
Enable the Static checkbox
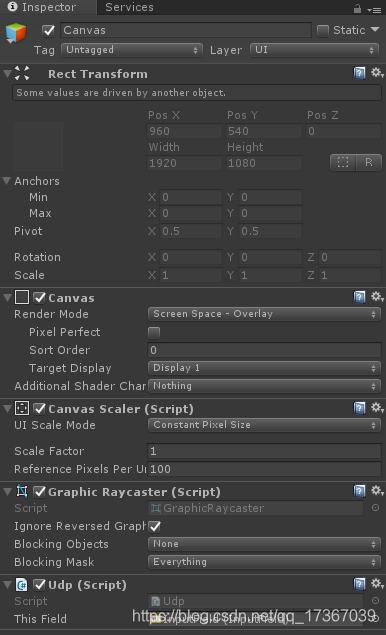[323, 31]
